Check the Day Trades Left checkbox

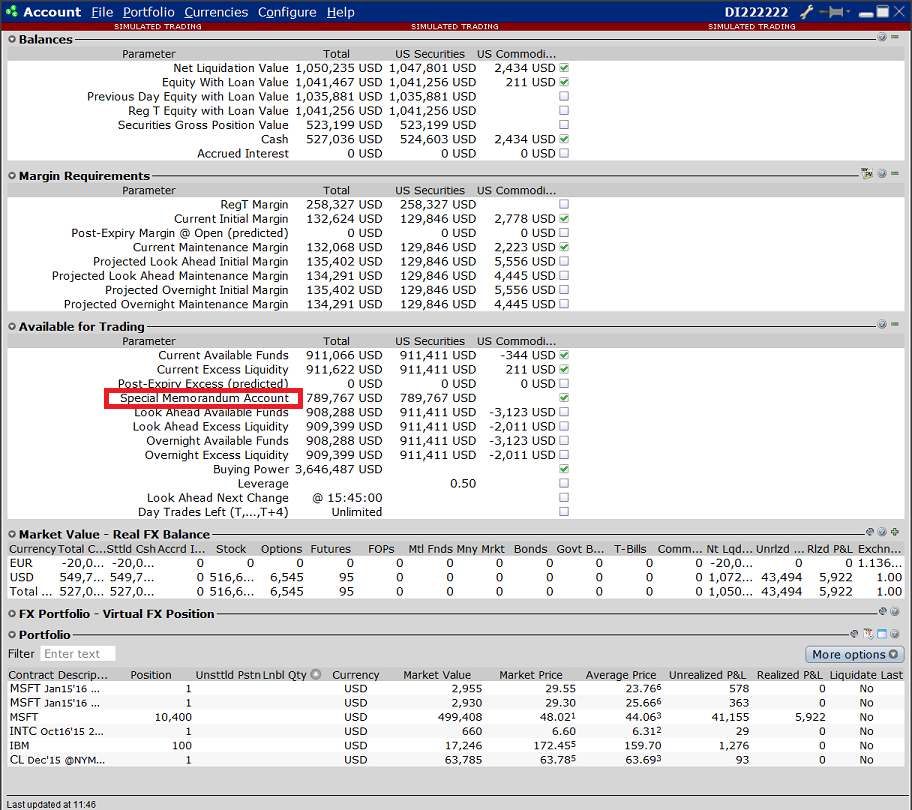click(564, 512)
